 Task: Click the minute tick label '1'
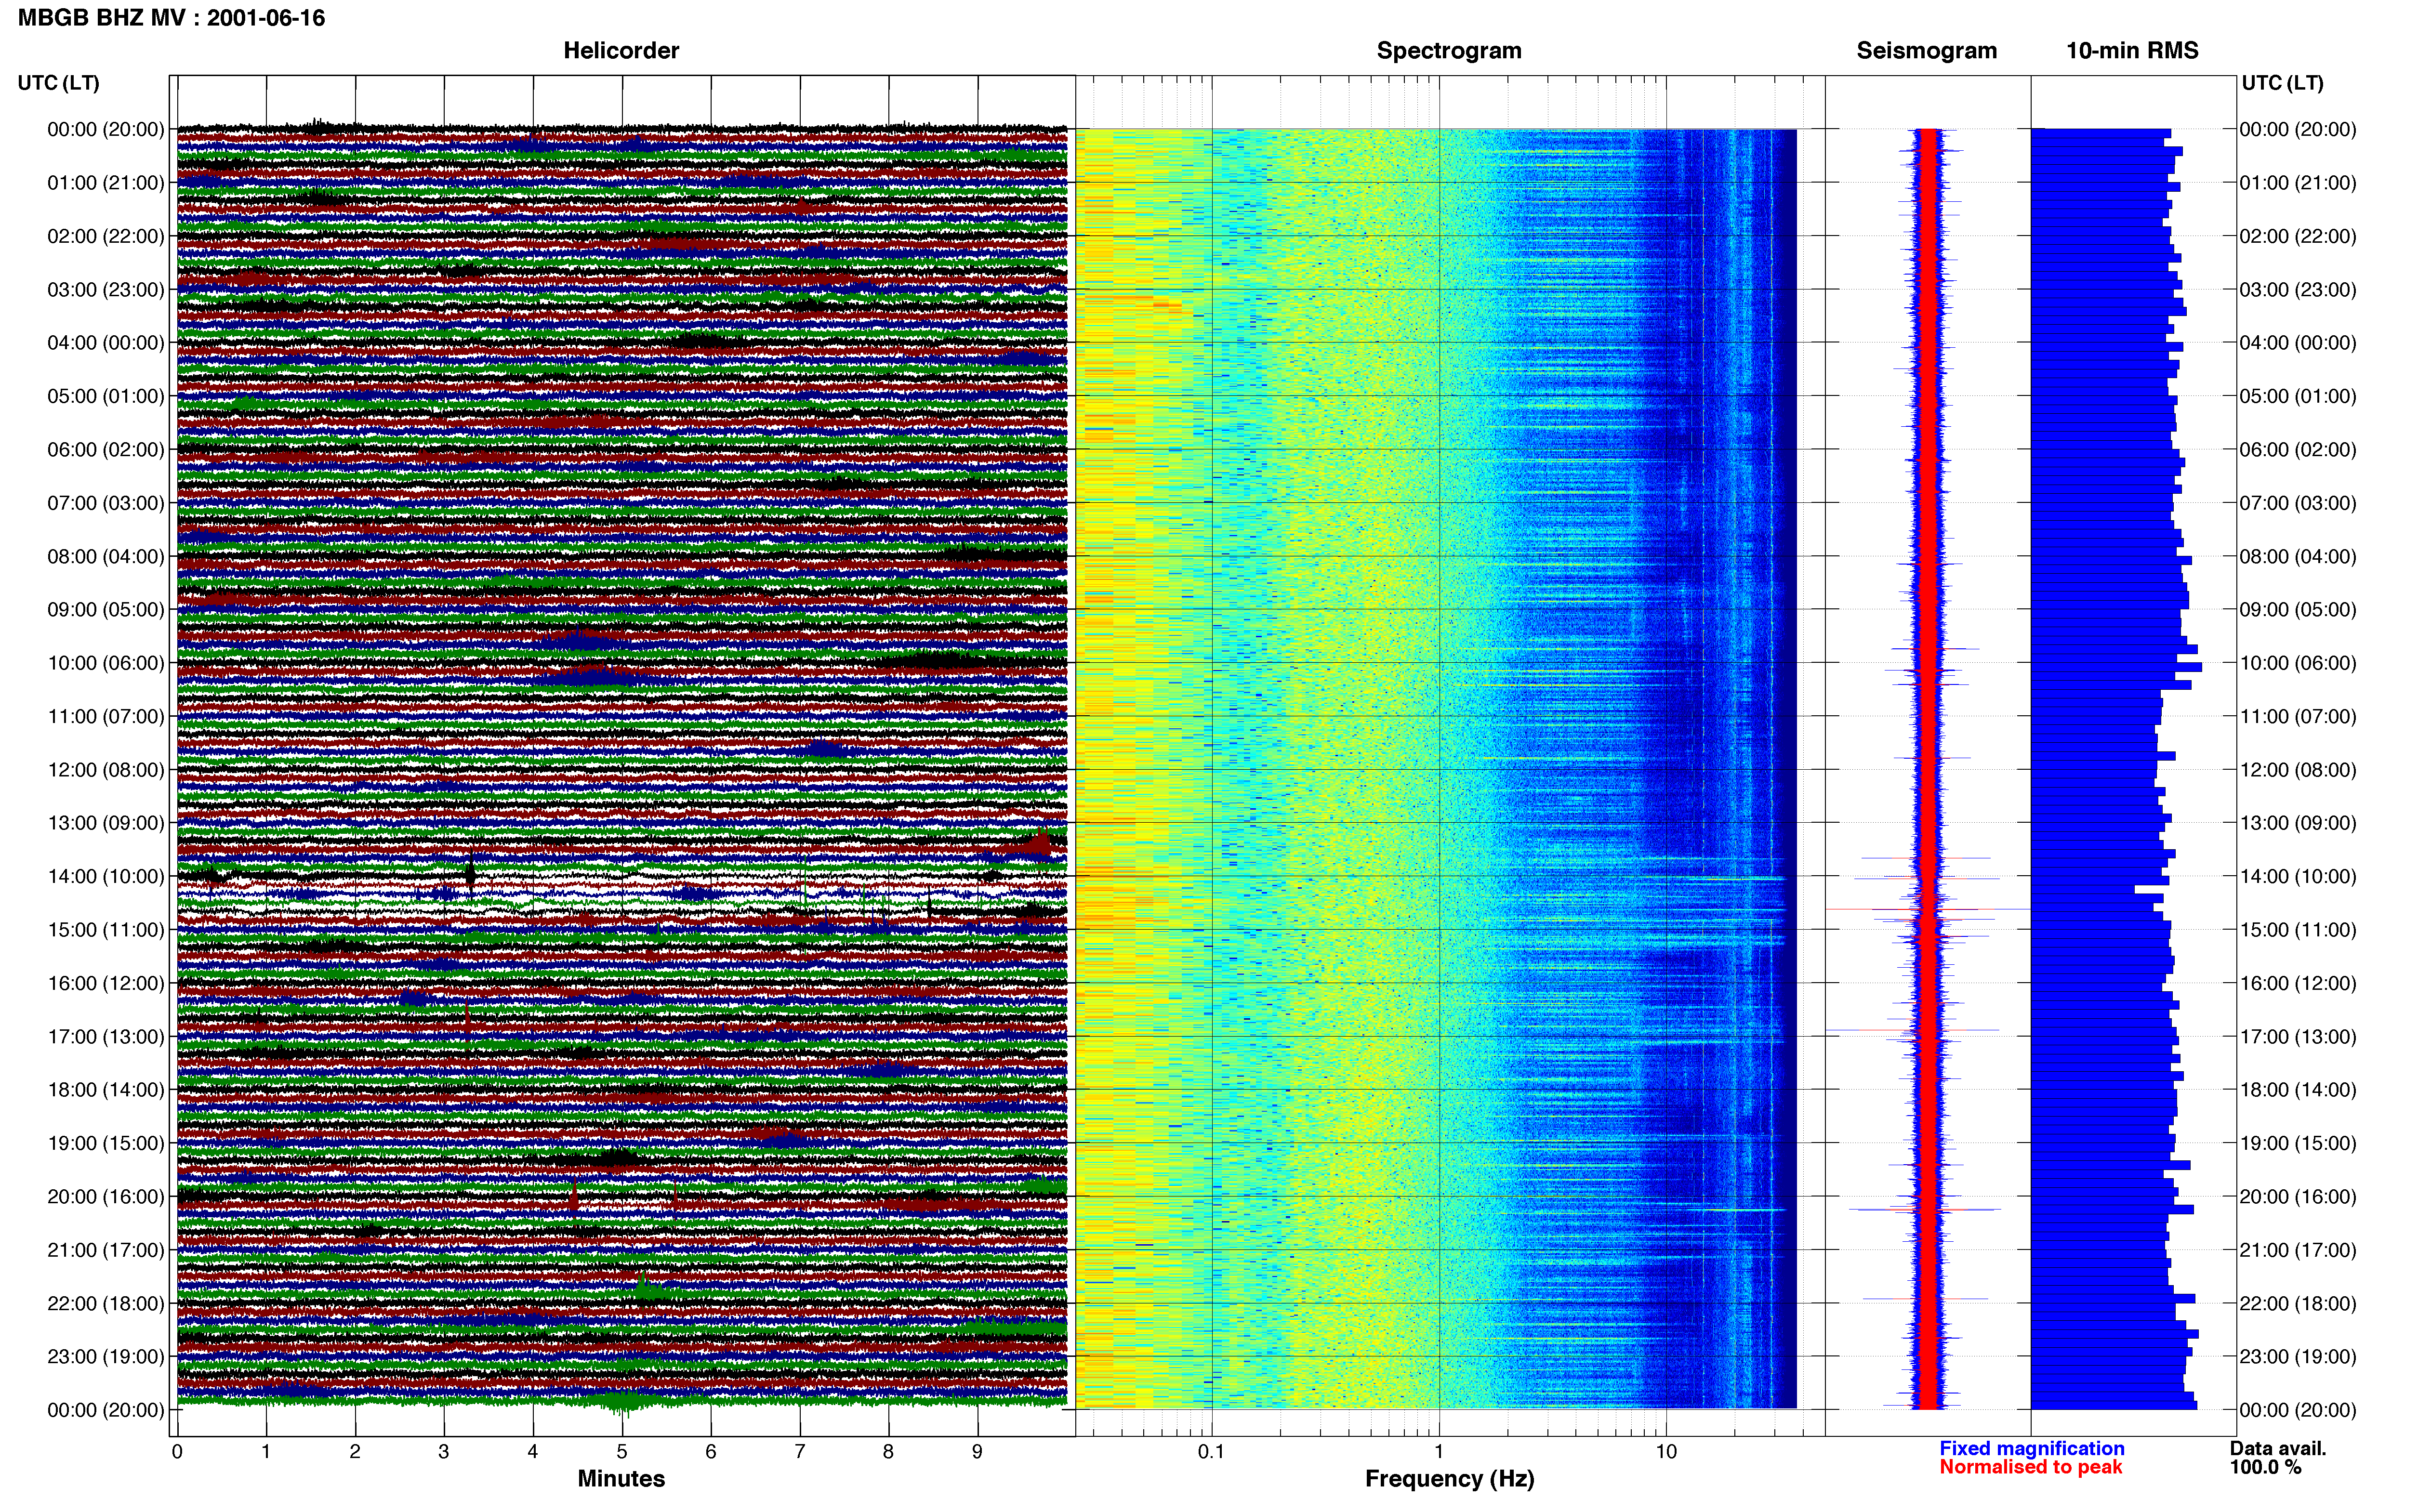[x=266, y=1451]
